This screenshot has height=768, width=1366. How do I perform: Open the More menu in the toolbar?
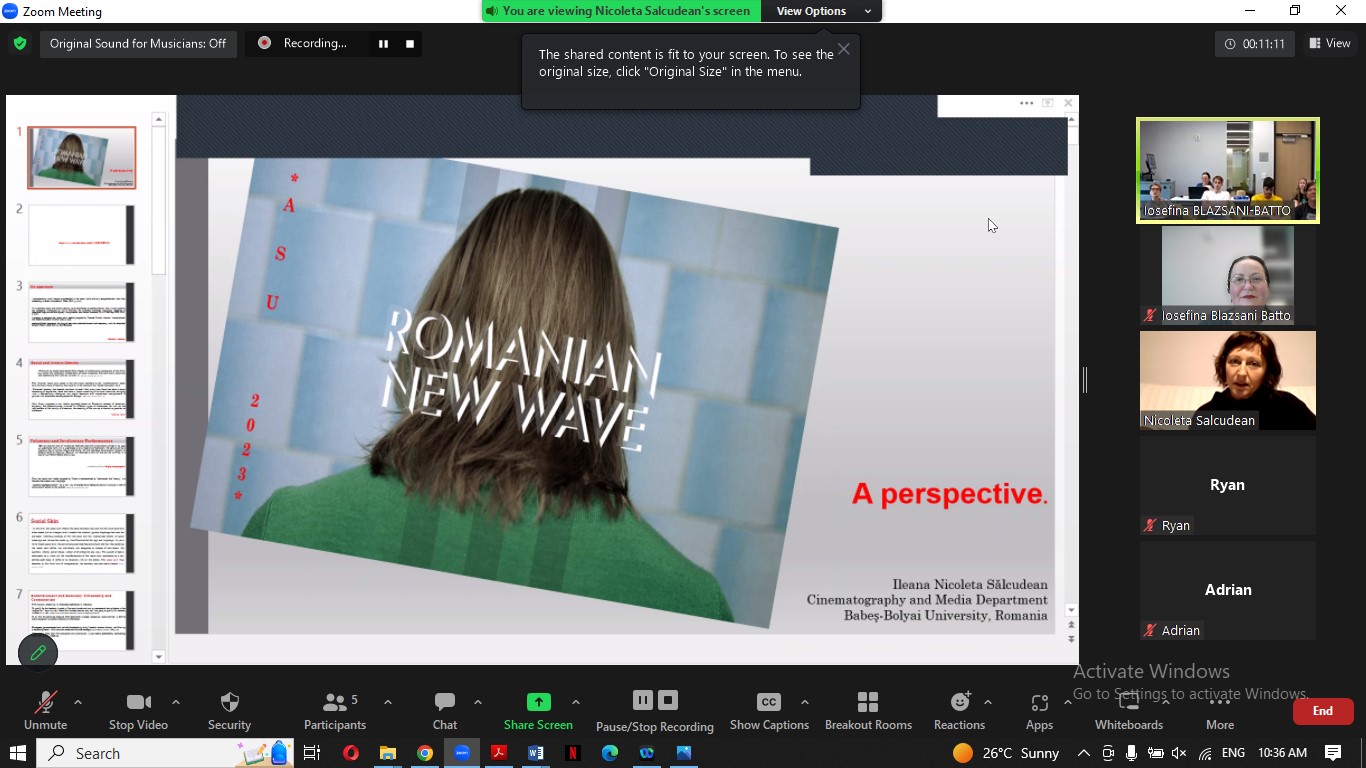tap(1220, 711)
